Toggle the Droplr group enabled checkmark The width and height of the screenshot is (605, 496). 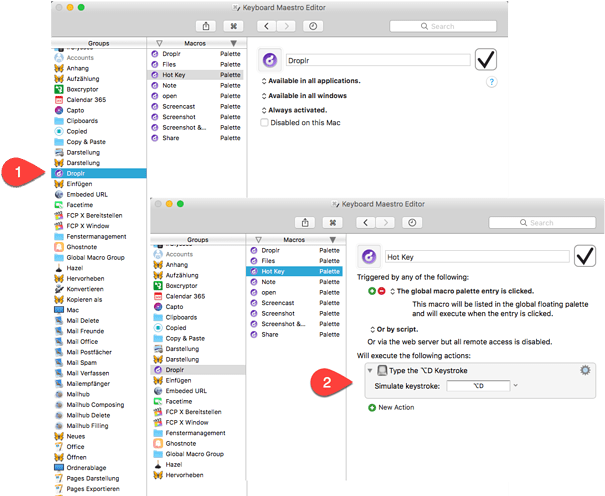(x=485, y=59)
